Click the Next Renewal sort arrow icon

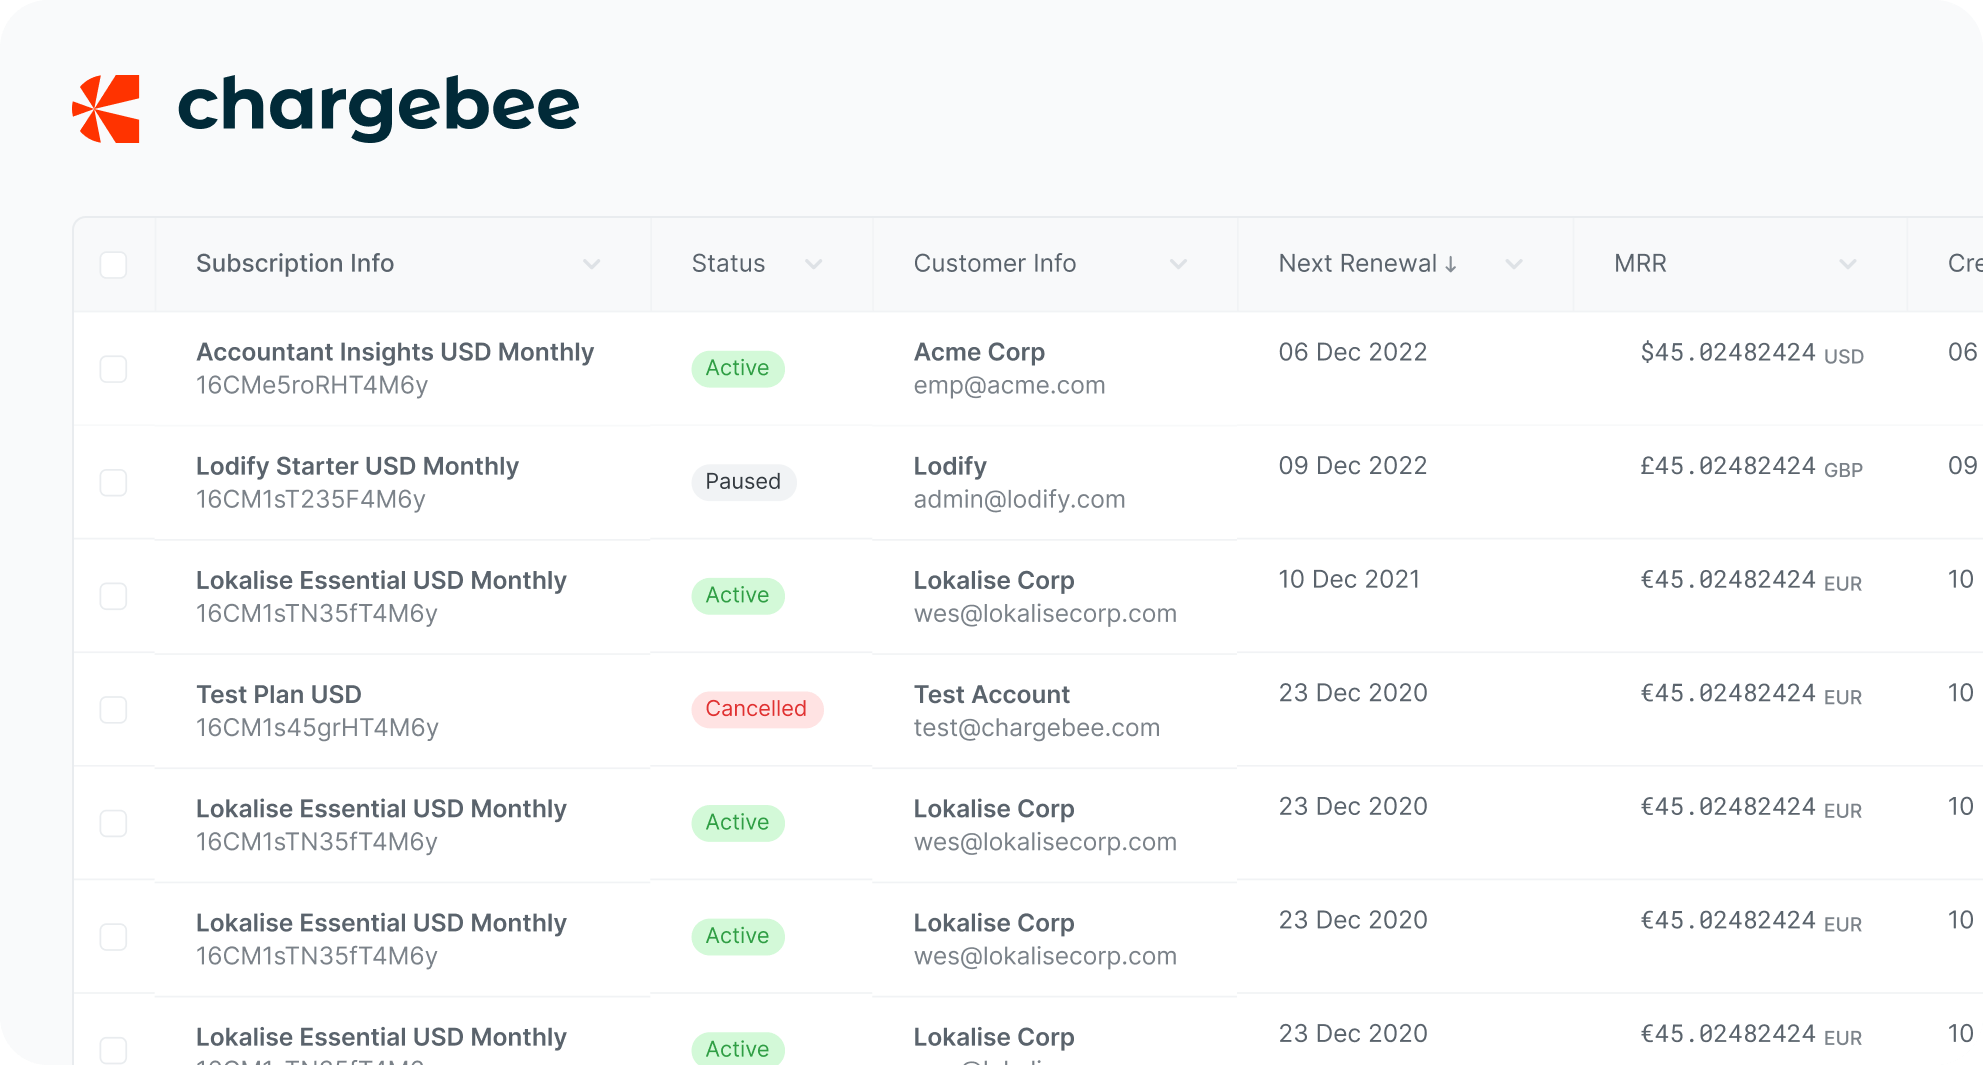tap(1451, 264)
